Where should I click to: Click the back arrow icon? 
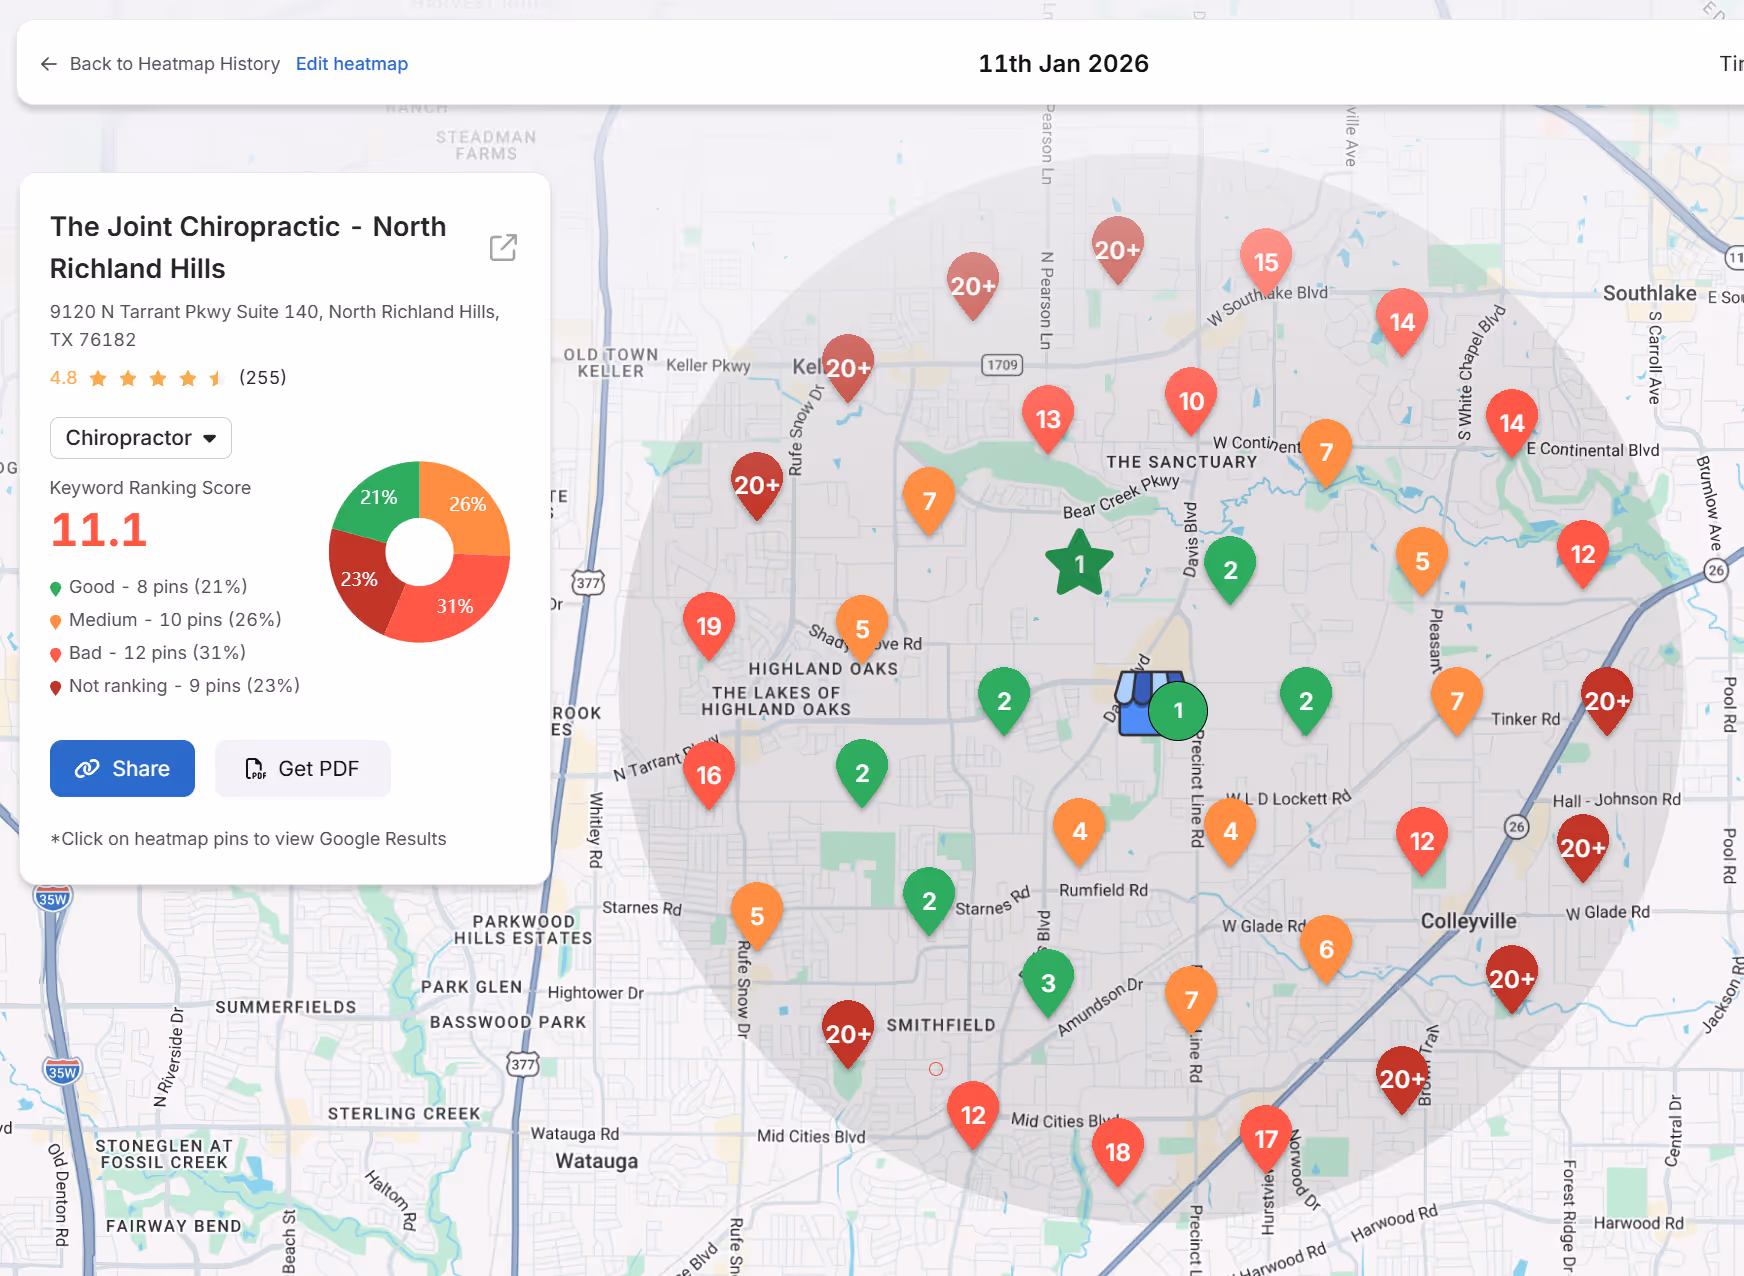[48, 64]
